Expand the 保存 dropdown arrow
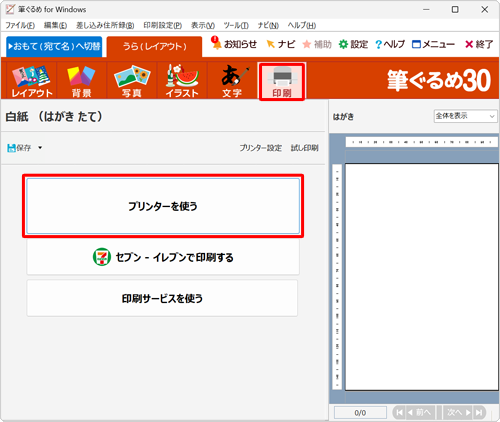 (40, 148)
